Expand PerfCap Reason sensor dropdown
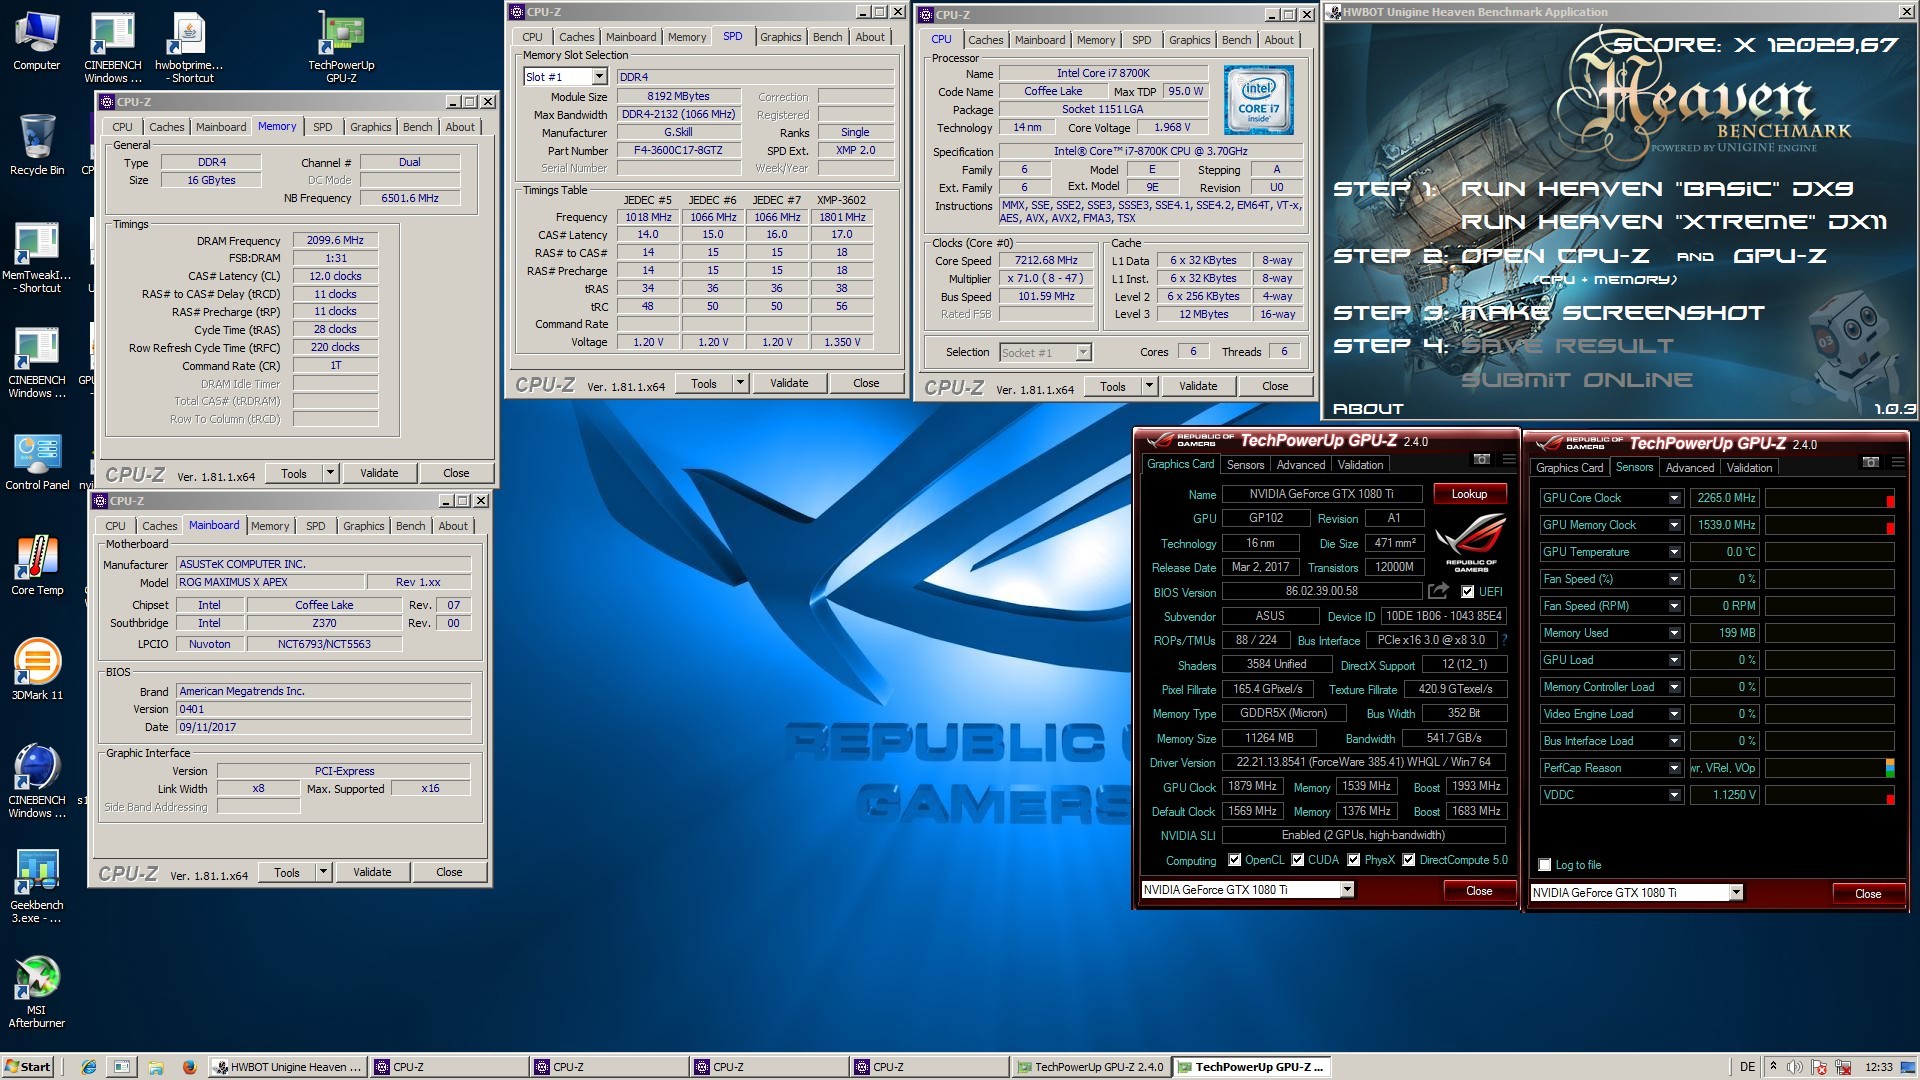Image resolution: width=1920 pixels, height=1080 pixels. (1674, 768)
